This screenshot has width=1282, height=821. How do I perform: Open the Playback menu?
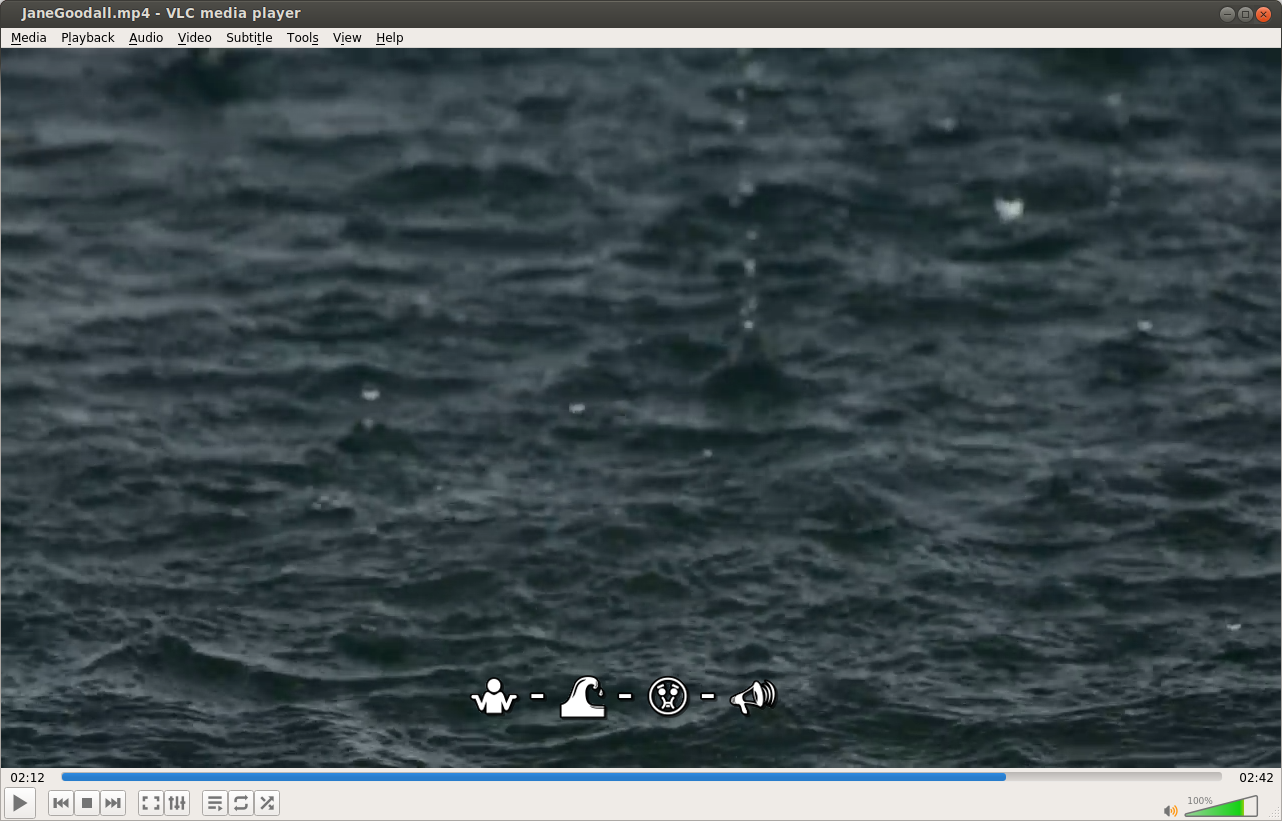[88, 38]
